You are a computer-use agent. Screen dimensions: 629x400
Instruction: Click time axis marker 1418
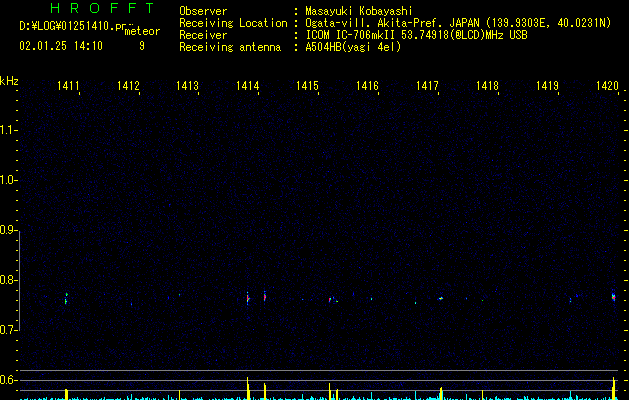pos(487,86)
